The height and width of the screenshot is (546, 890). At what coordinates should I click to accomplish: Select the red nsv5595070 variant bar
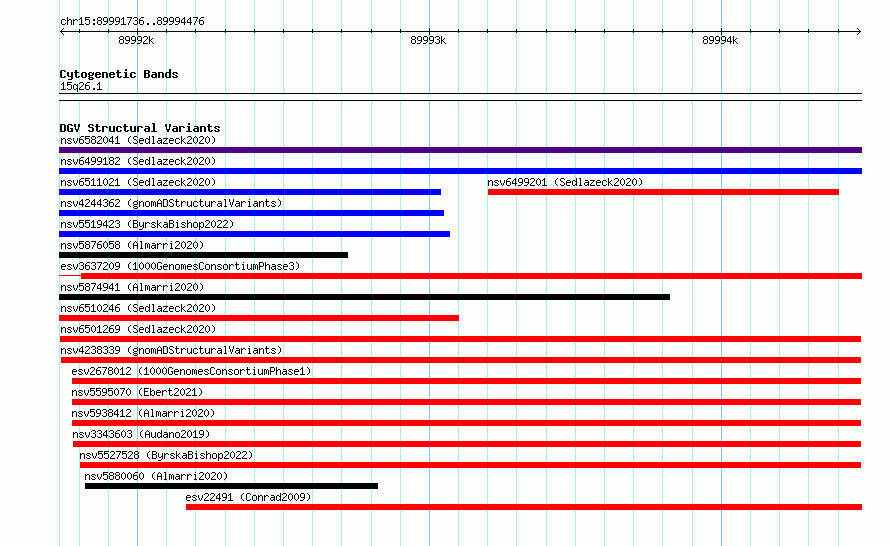click(x=467, y=402)
